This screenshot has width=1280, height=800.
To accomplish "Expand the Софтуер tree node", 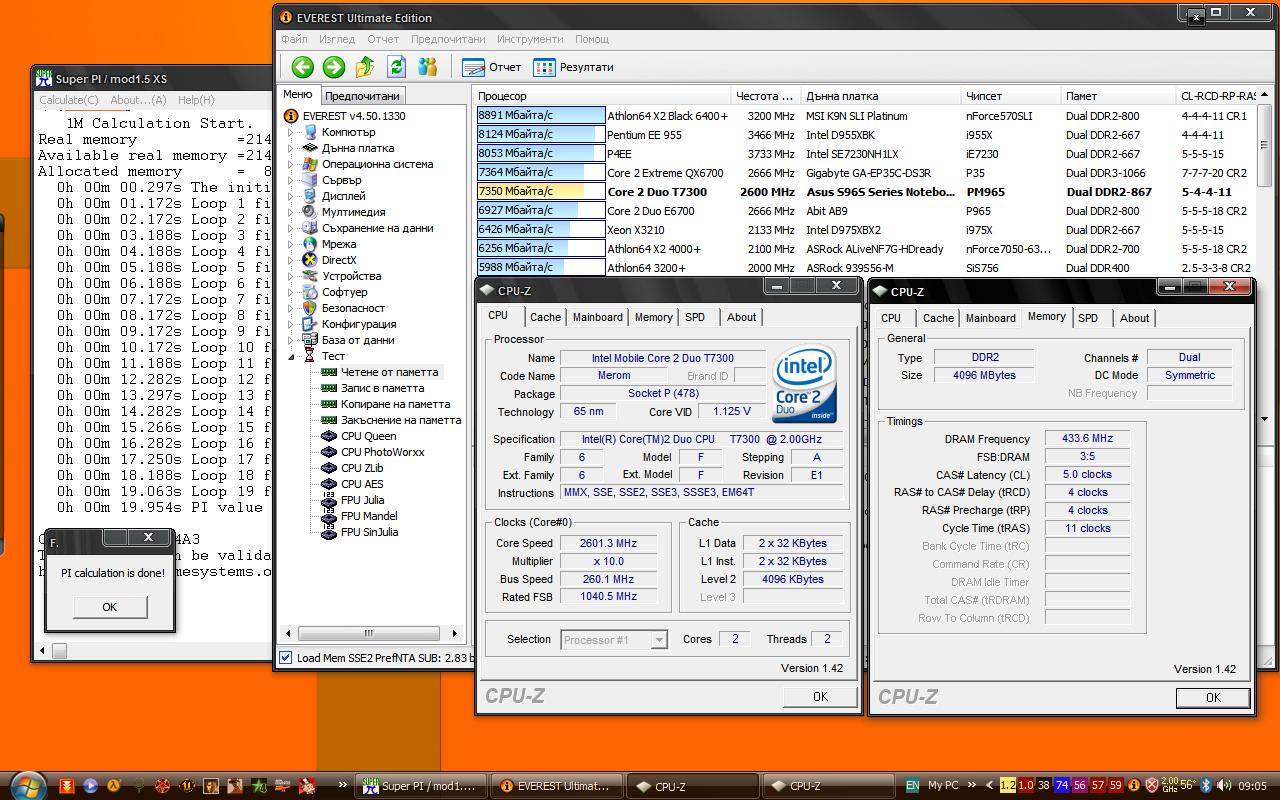I will click(292, 292).
